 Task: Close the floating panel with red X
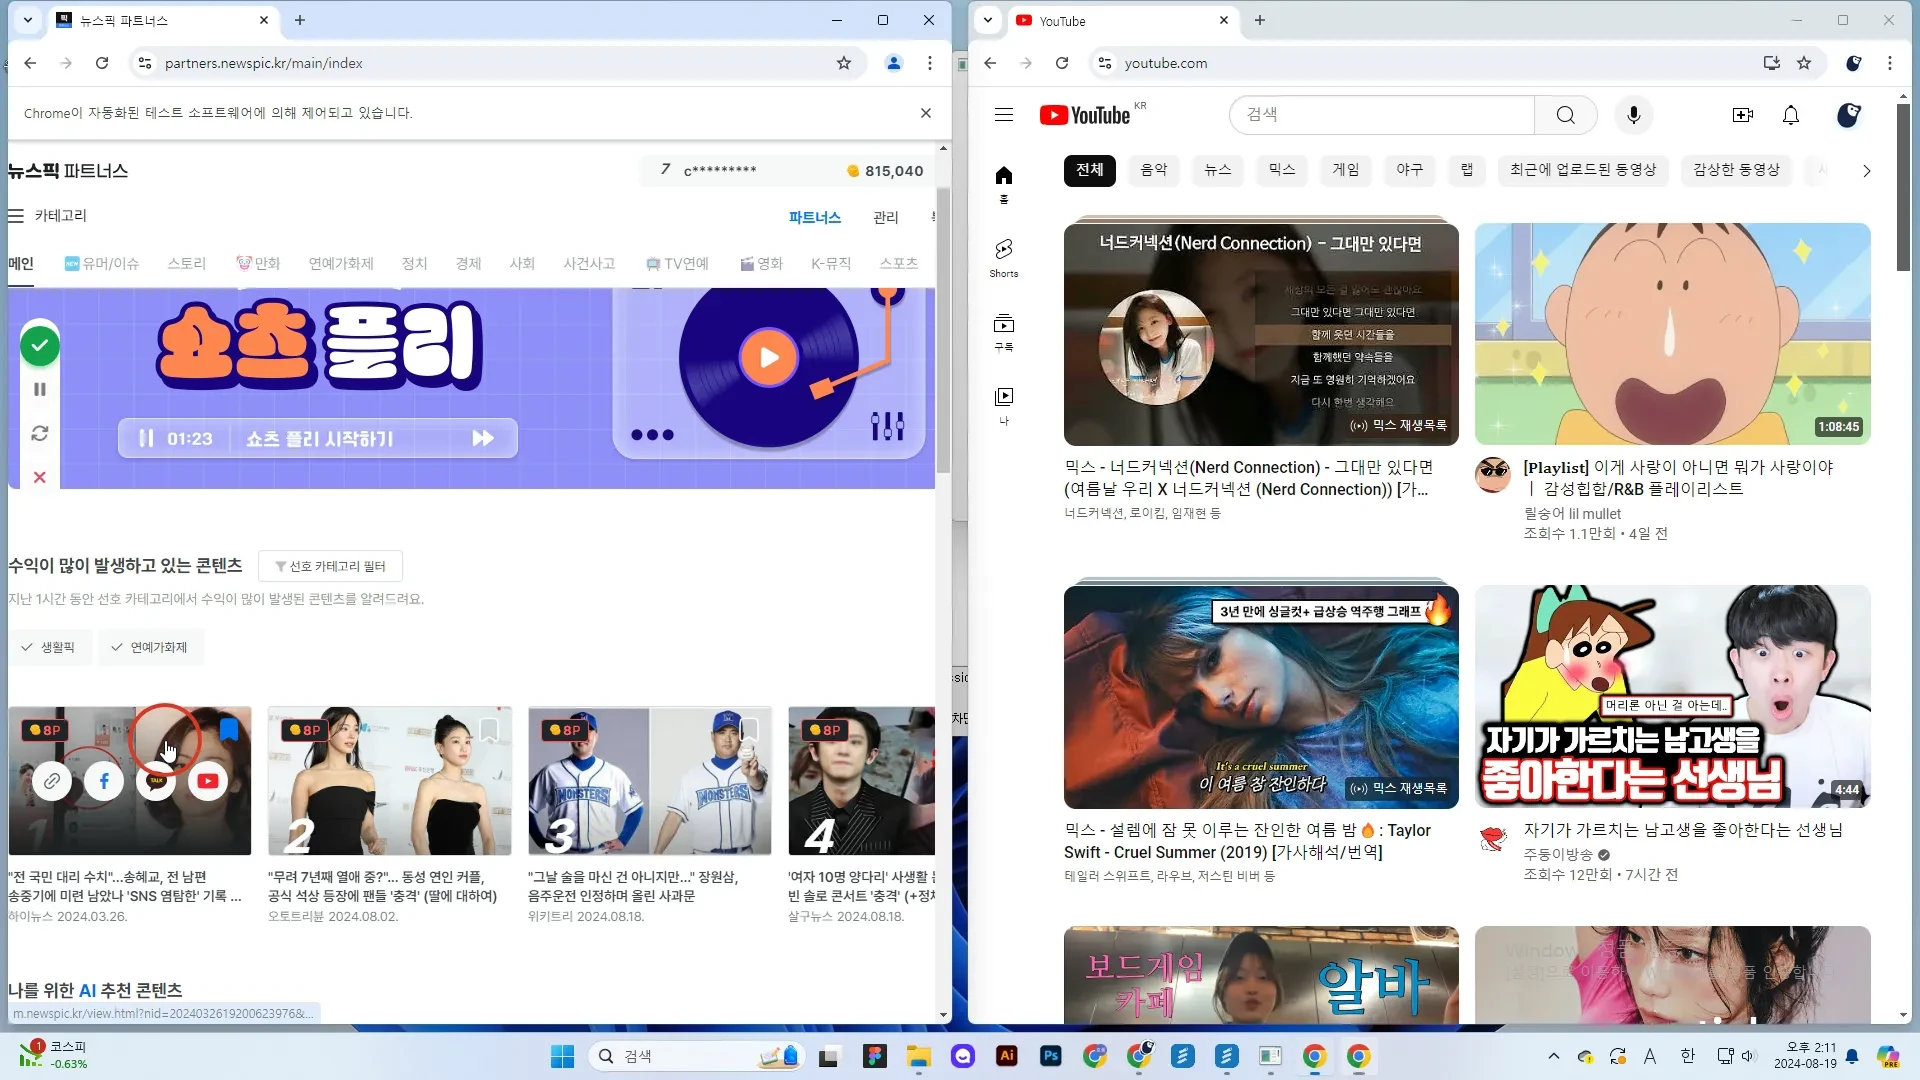pos(40,477)
